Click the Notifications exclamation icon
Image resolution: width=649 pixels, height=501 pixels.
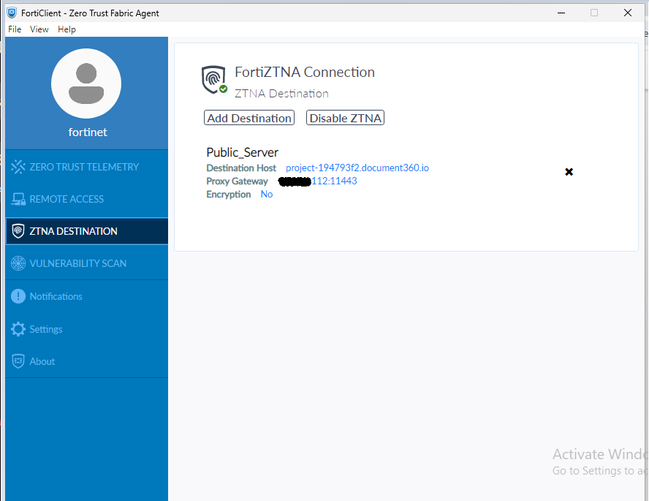(x=18, y=296)
